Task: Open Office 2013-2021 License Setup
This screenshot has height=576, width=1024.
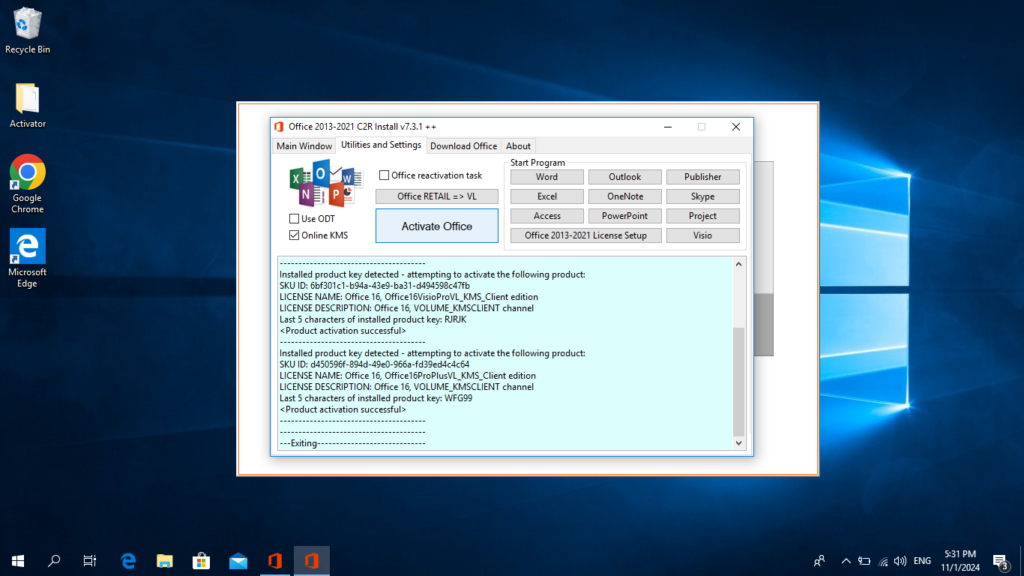Action: 586,236
